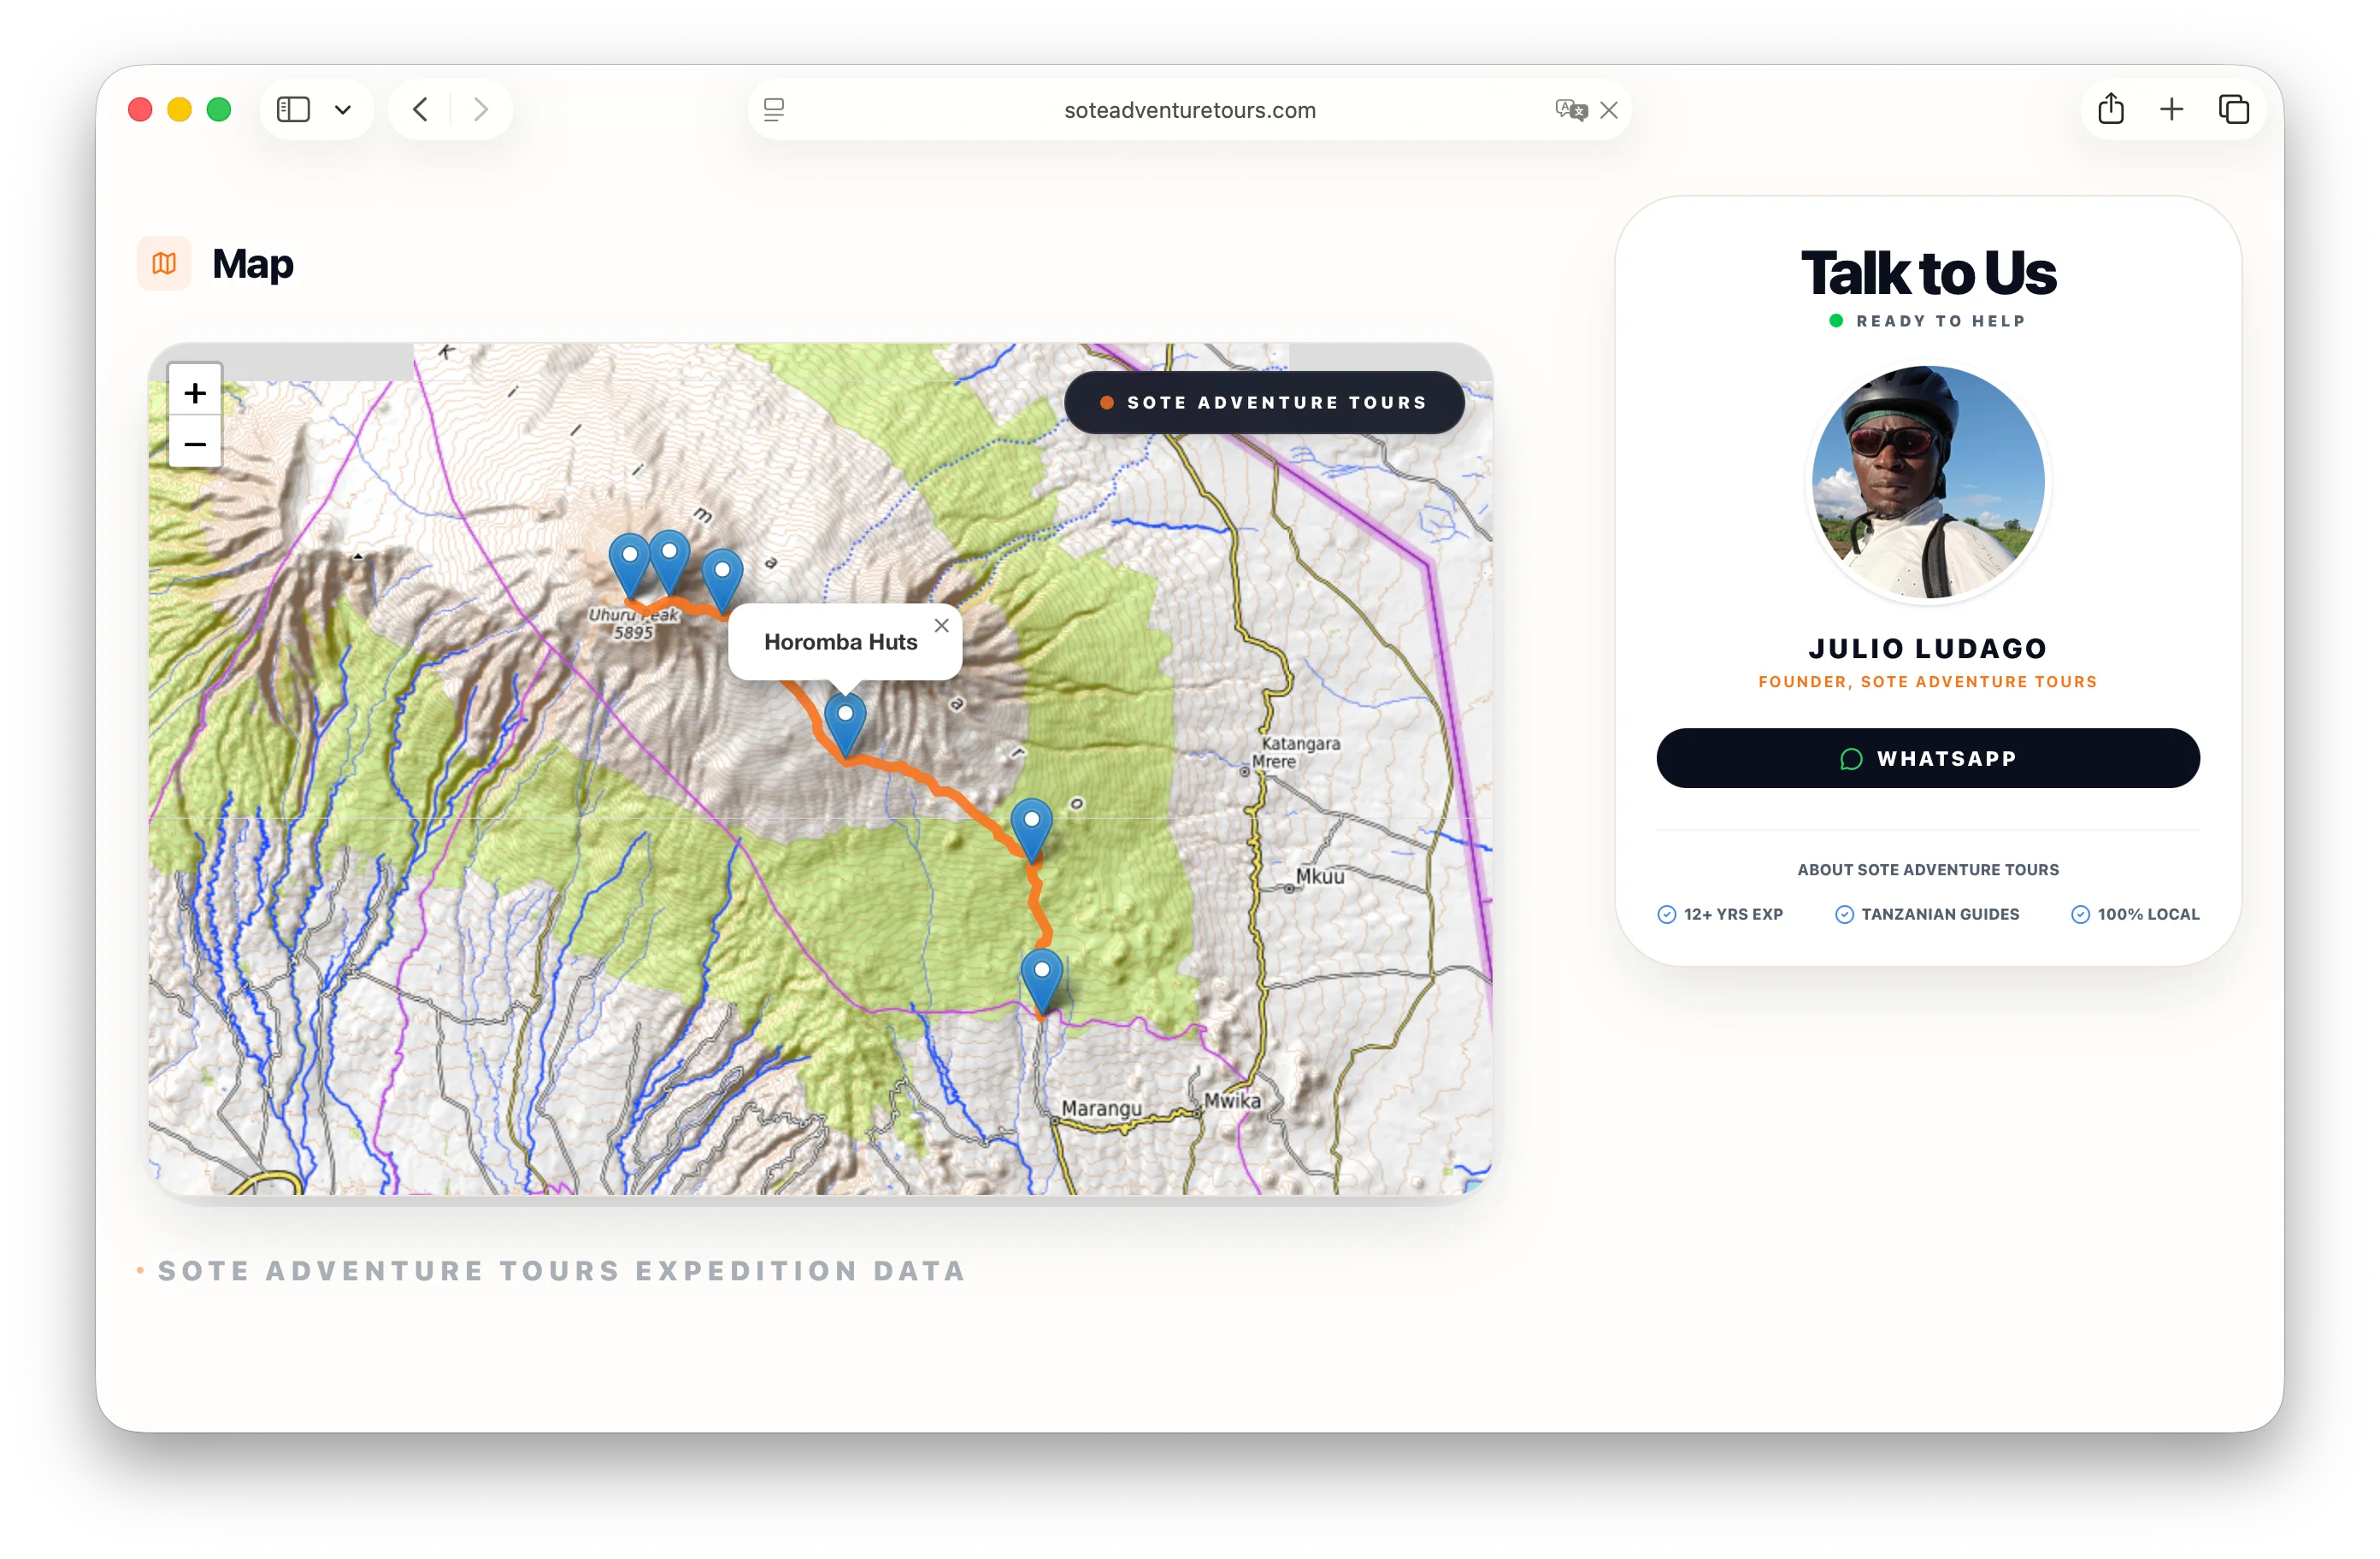This screenshot has height=1559, width=2380.
Task: Open the reader view icon in address bar
Action: tap(773, 110)
